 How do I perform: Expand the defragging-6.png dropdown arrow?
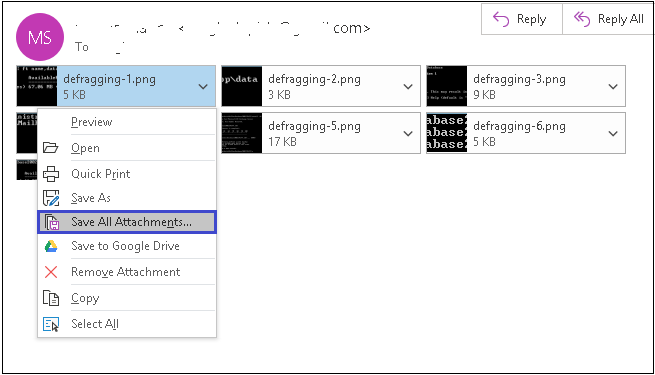(x=613, y=134)
